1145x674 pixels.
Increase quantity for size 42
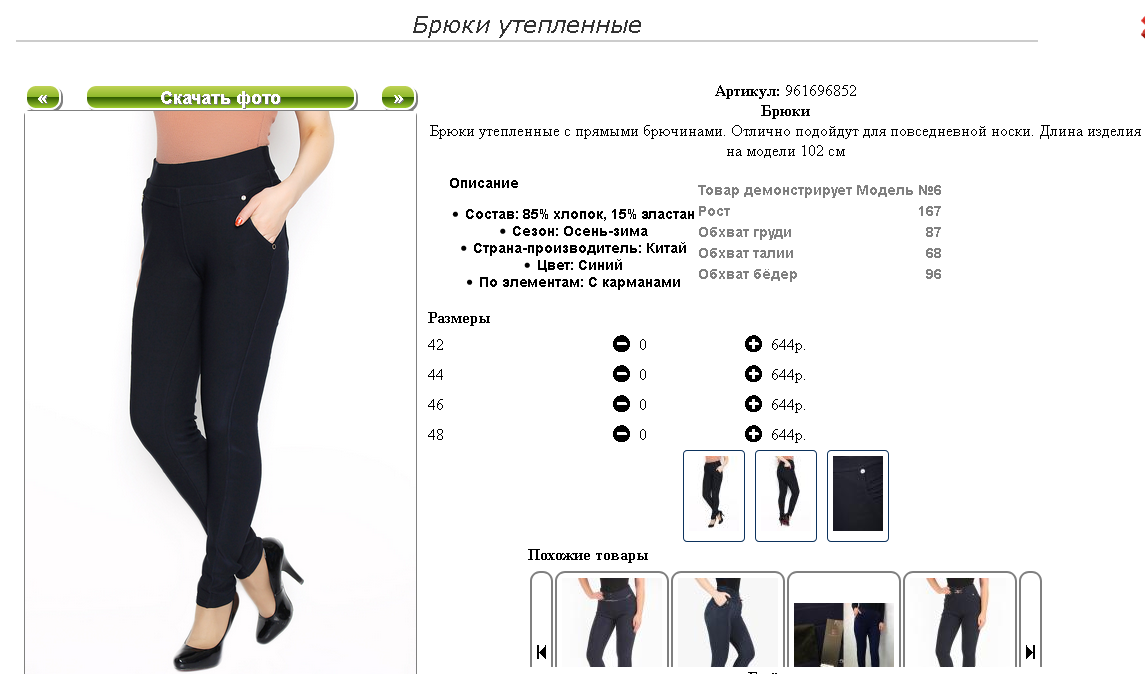coord(753,344)
